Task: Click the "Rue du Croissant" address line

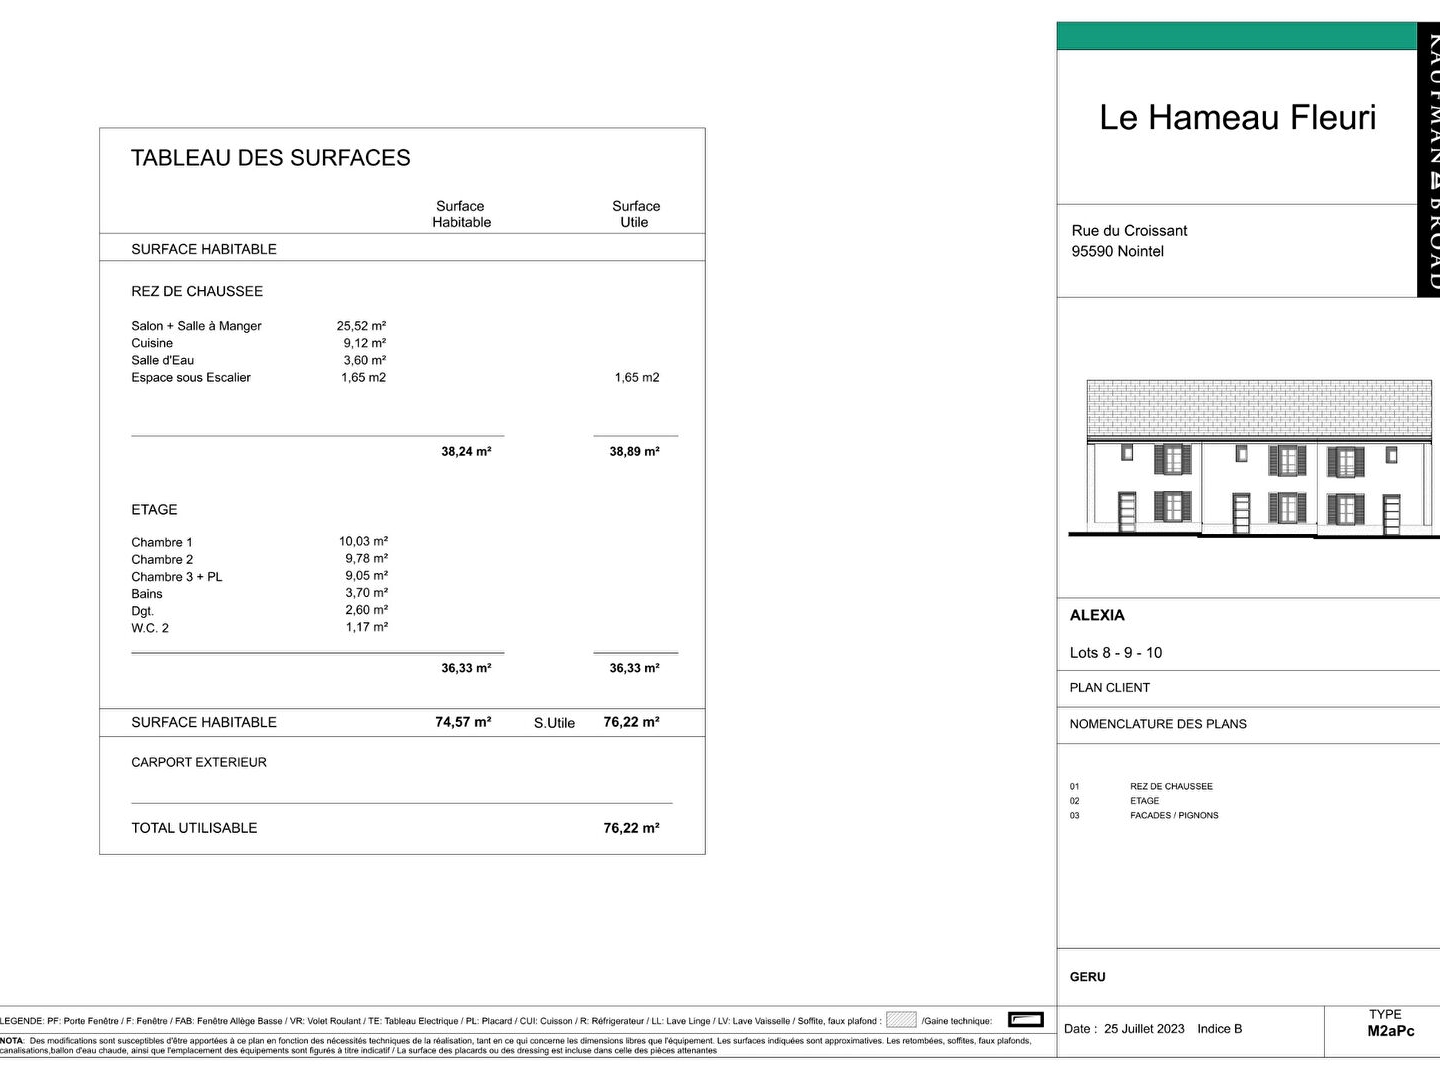Action: click(1129, 230)
